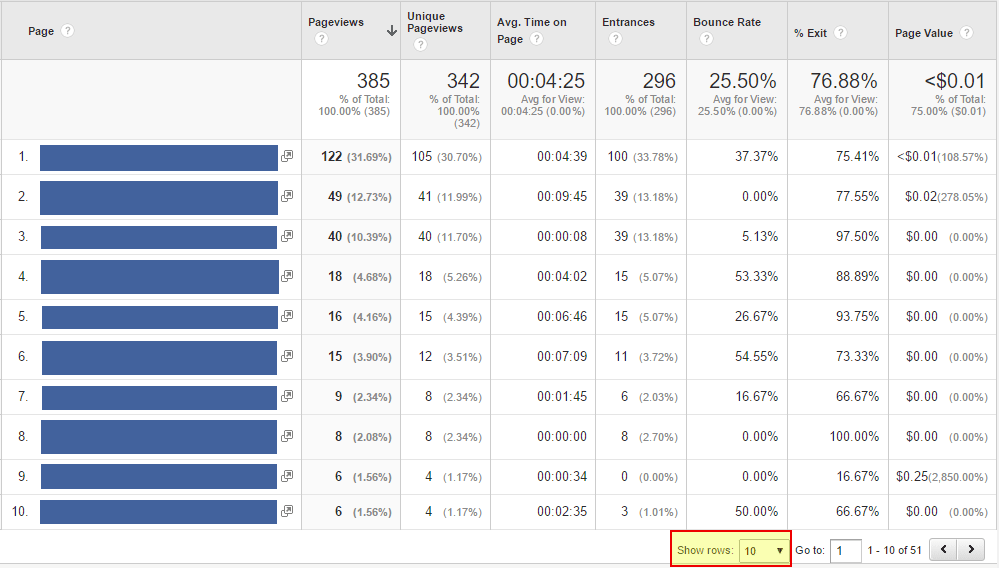Click help icon next to Page header
This screenshot has width=999, height=568.
point(68,31)
